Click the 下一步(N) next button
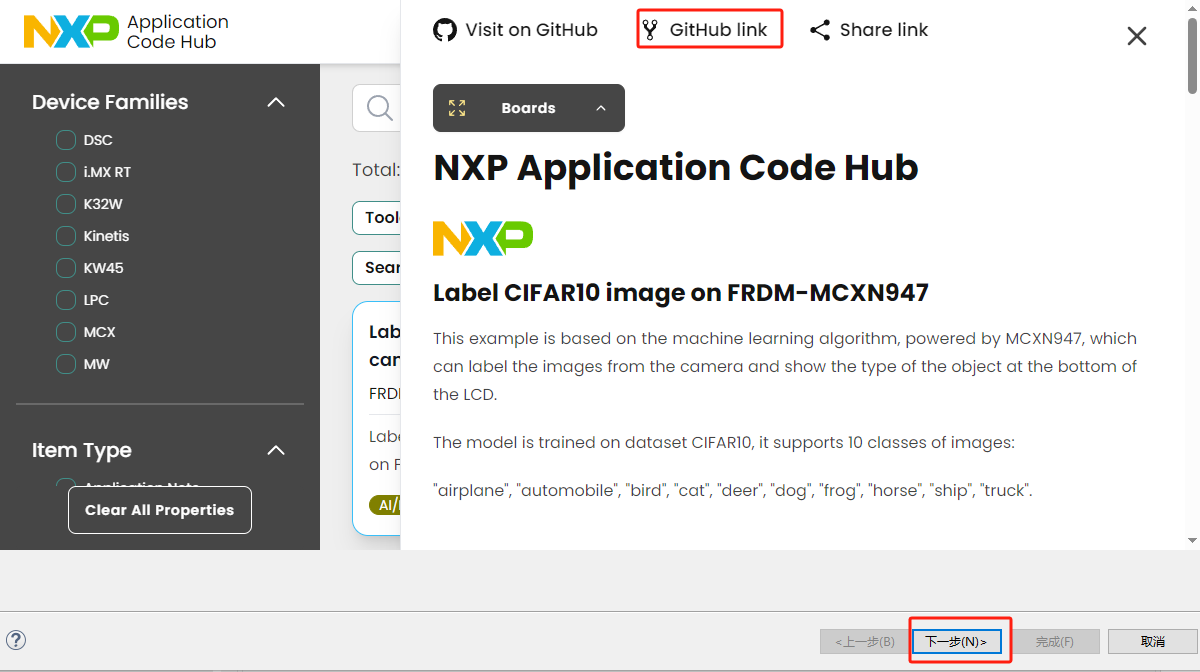The height and width of the screenshot is (672, 1200). (956, 641)
